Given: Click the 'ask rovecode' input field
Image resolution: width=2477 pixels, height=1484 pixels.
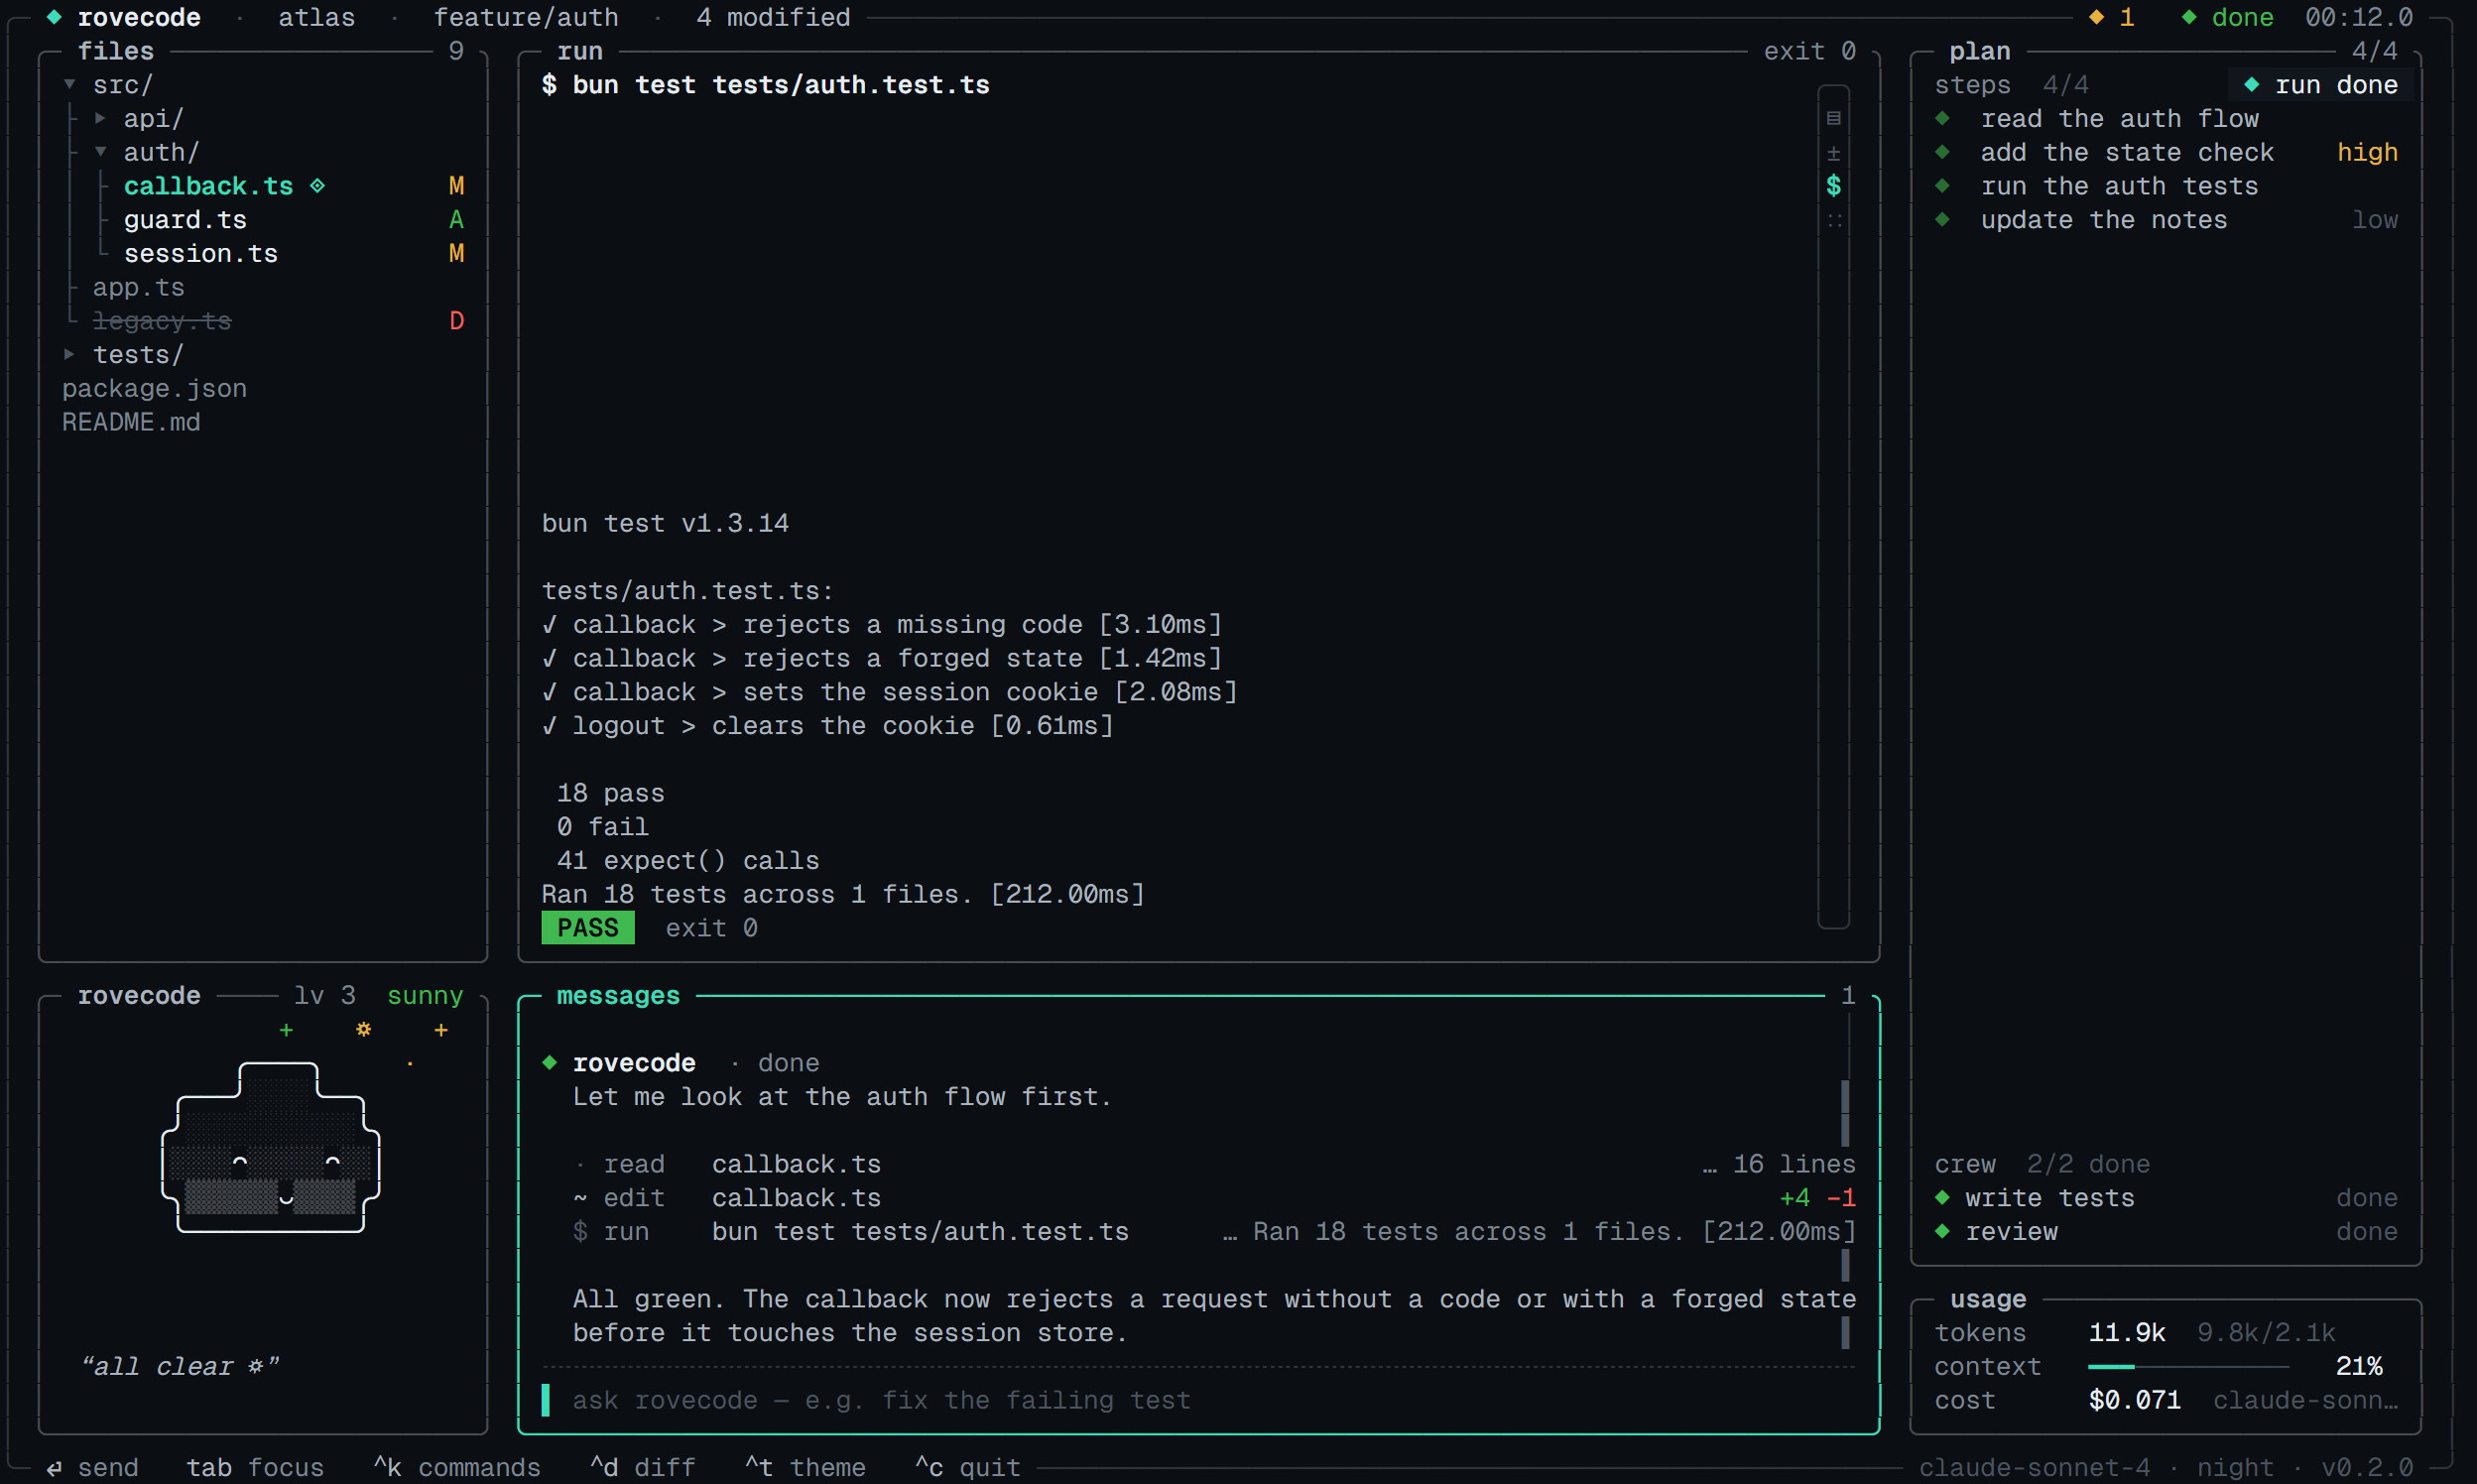Looking at the screenshot, I should pos(1198,1400).
